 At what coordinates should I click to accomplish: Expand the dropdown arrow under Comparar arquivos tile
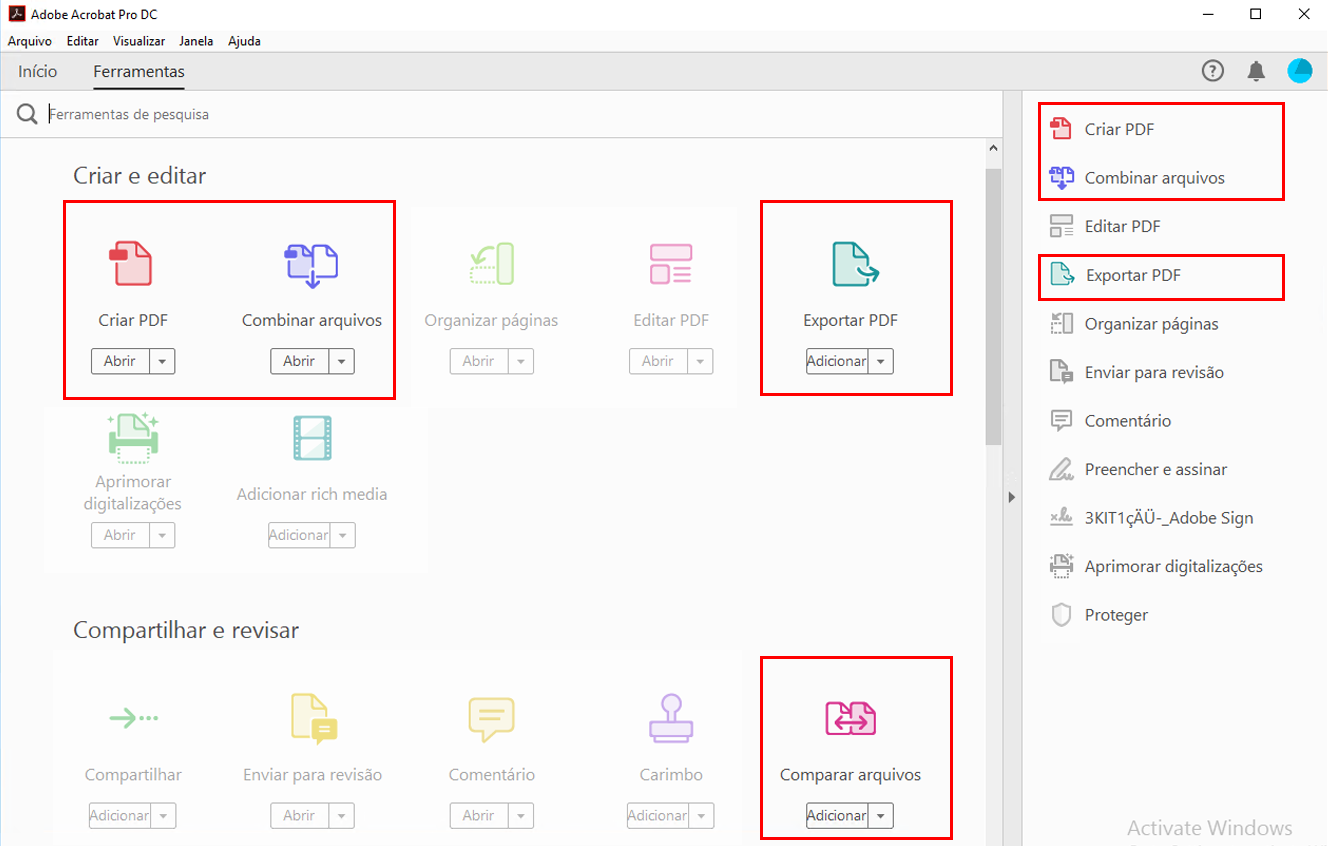click(880, 816)
